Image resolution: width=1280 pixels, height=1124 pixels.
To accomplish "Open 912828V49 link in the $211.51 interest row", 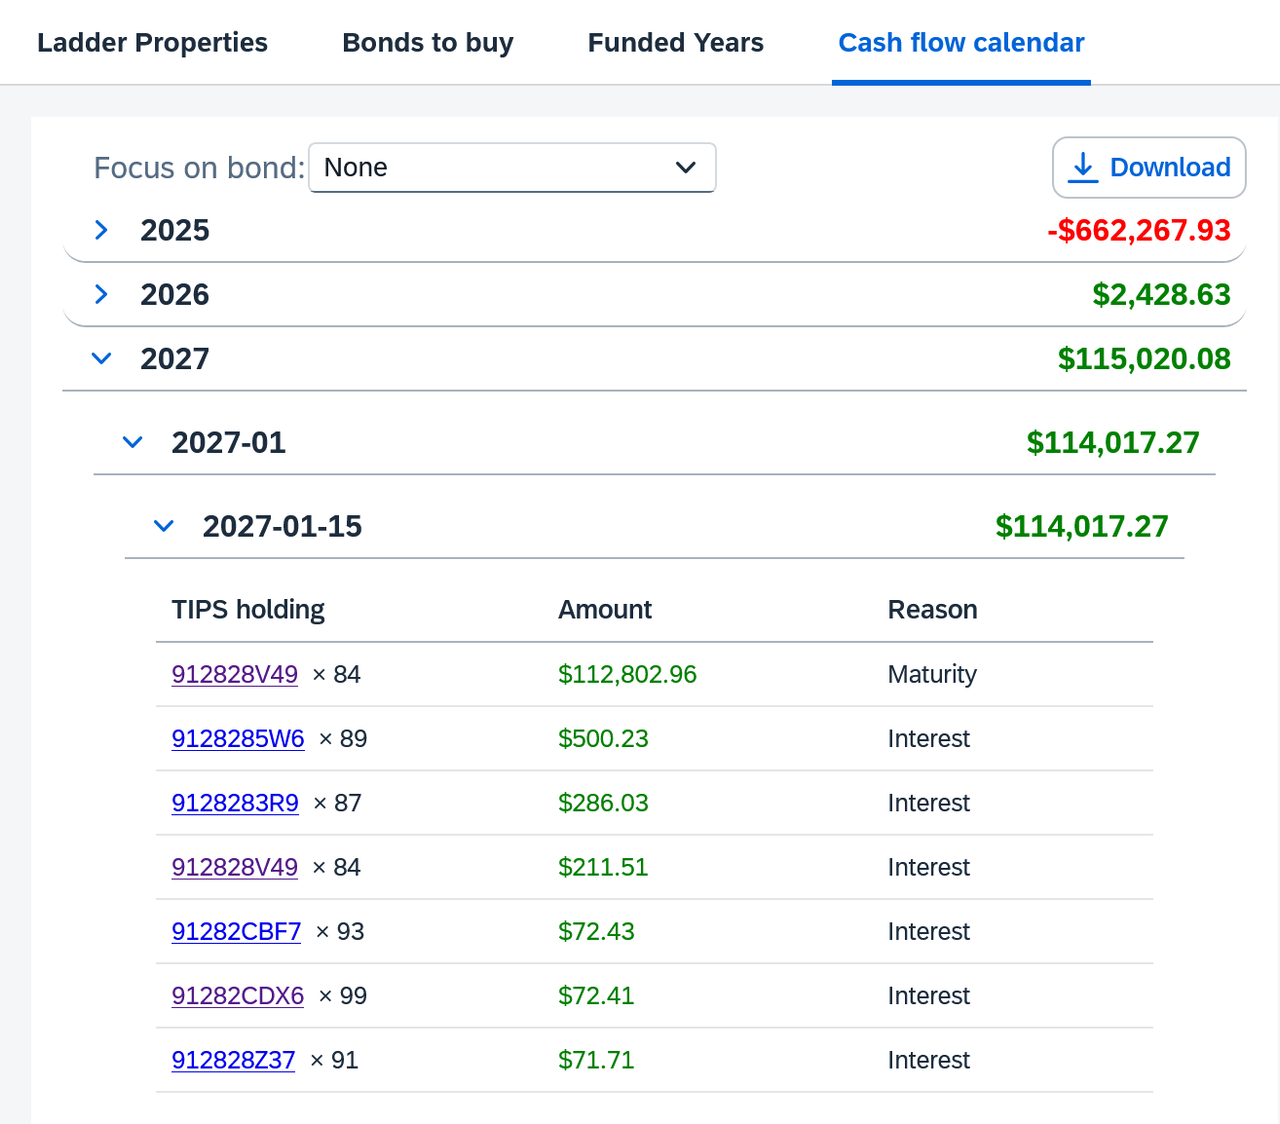I will (x=235, y=867).
